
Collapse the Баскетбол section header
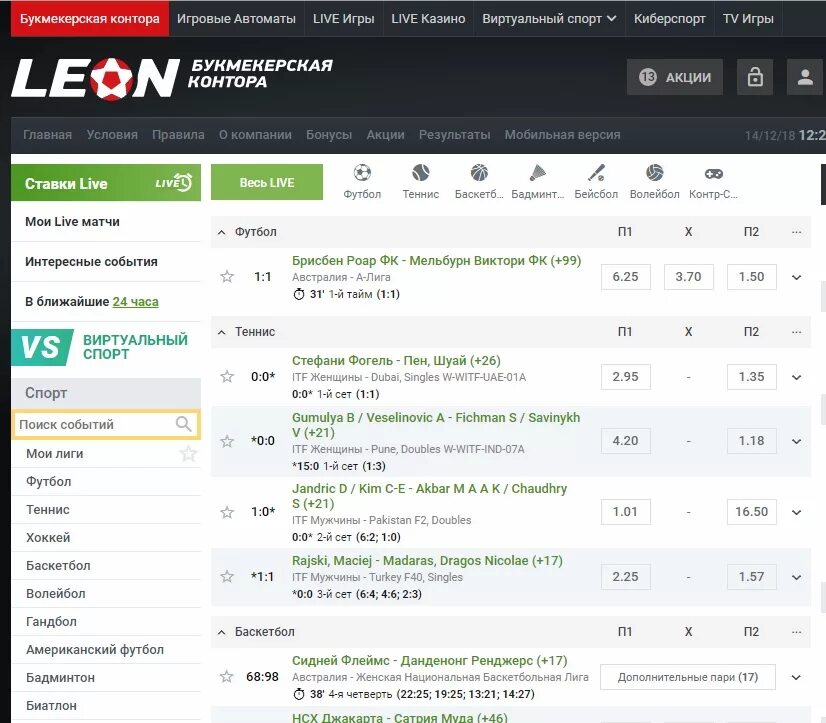pyautogui.click(x=222, y=632)
